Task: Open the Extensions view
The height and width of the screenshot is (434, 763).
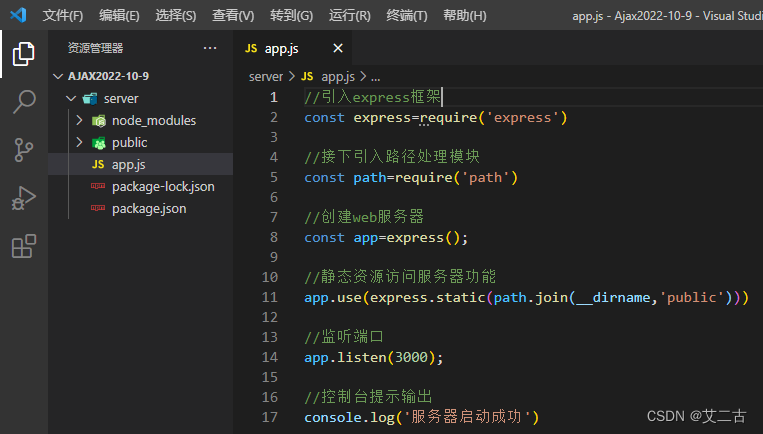Action: tap(23, 246)
